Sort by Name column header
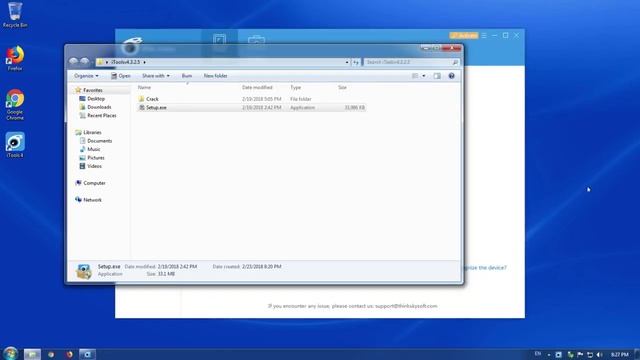The height and width of the screenshot is (360, 640). pyautogui.click(x=144, y=87)
